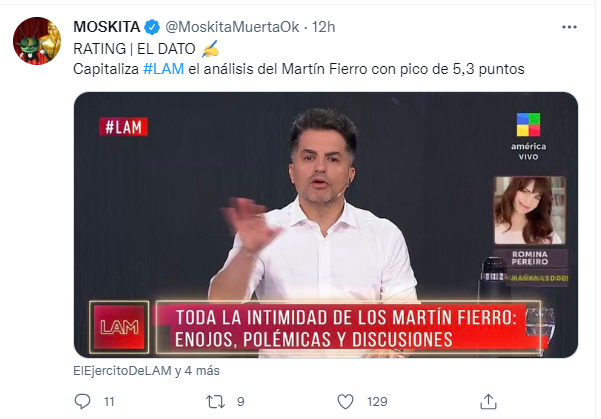Screen dimensions: 601x419
Task: Share the tweet via upload icon
Action: point(488,401)
